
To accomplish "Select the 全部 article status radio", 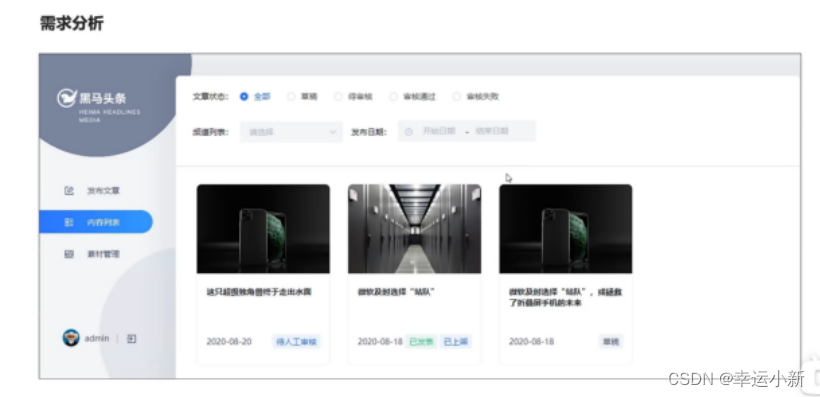I will click(x=244, y=96).
